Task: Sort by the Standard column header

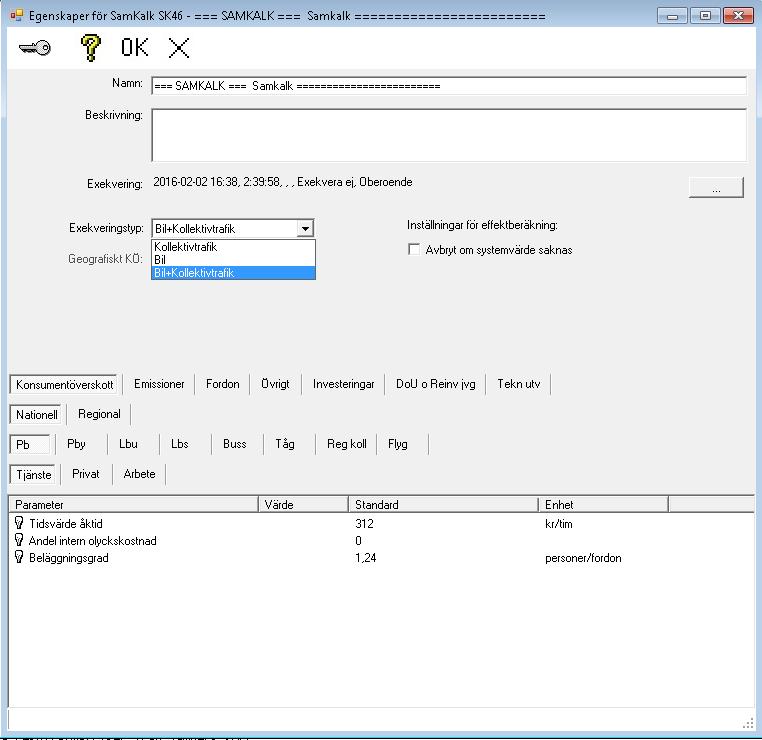Action: click(x=444, y=504)
